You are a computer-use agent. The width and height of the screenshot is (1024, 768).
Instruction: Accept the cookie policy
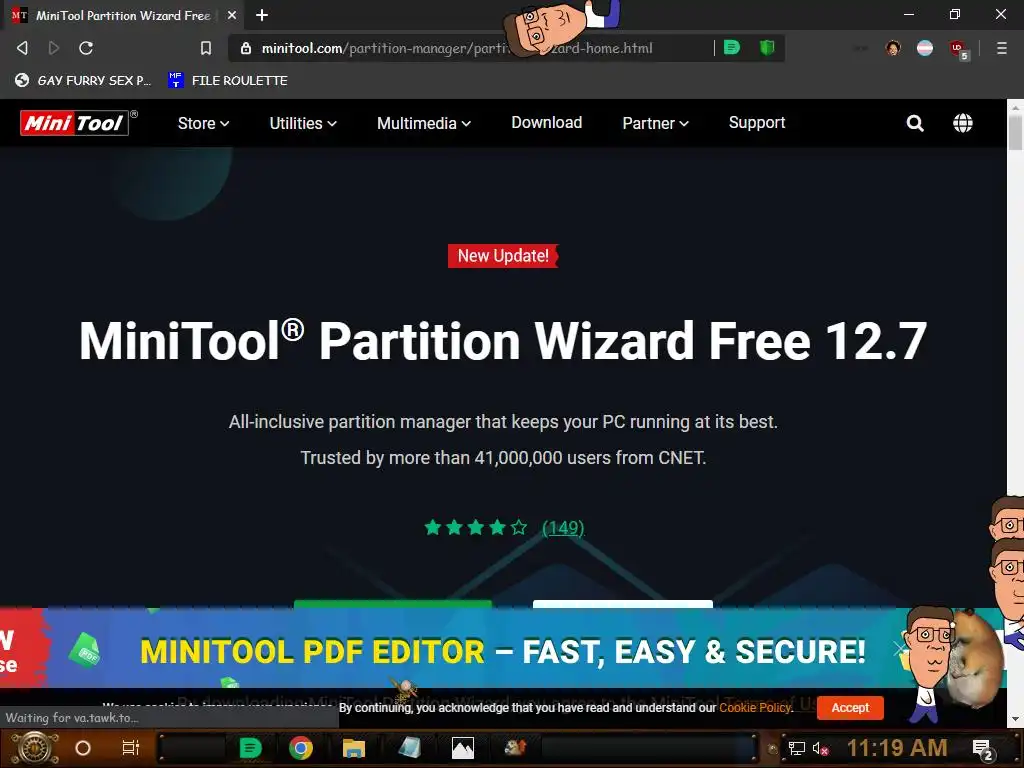850,707
